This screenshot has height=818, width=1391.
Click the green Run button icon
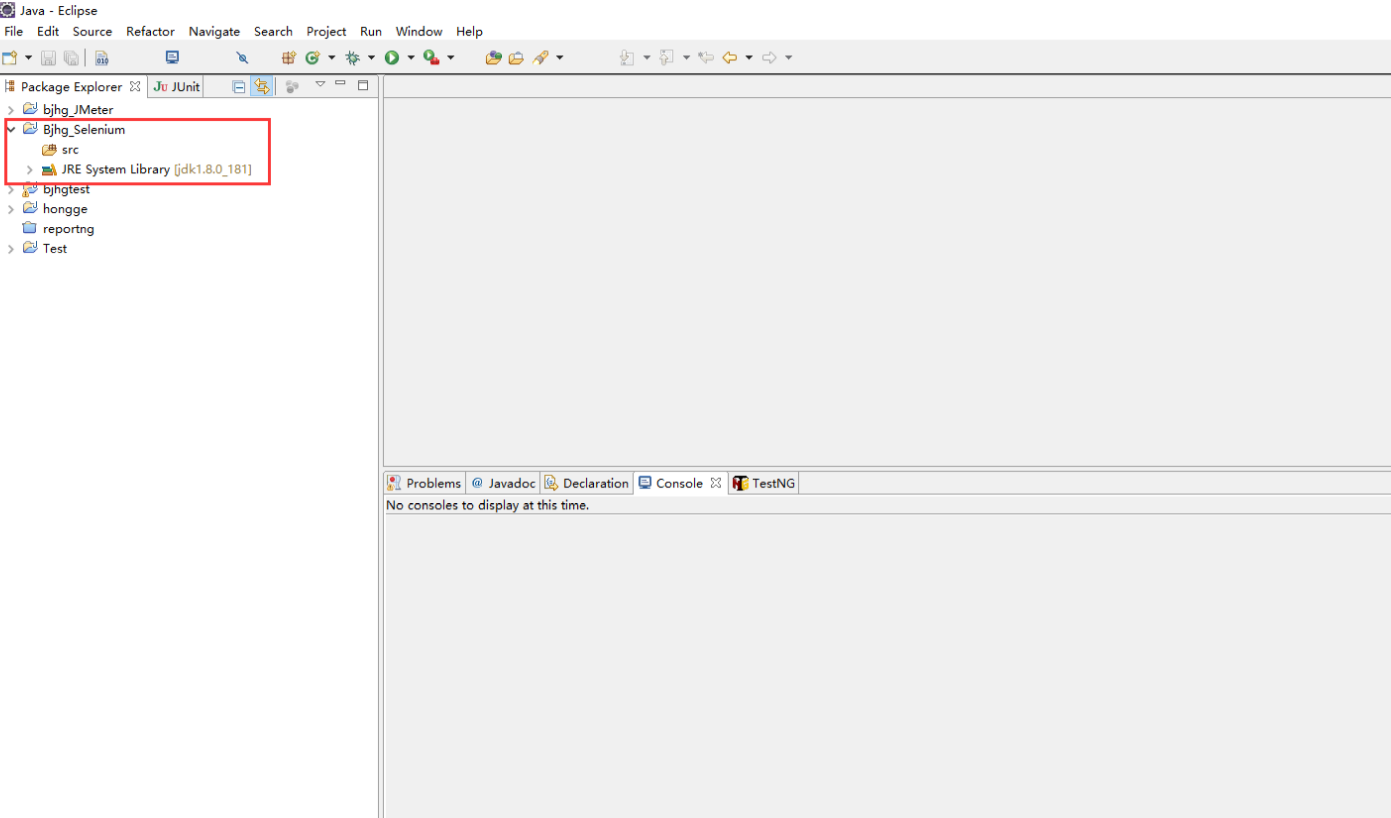(x=392, y=58)
